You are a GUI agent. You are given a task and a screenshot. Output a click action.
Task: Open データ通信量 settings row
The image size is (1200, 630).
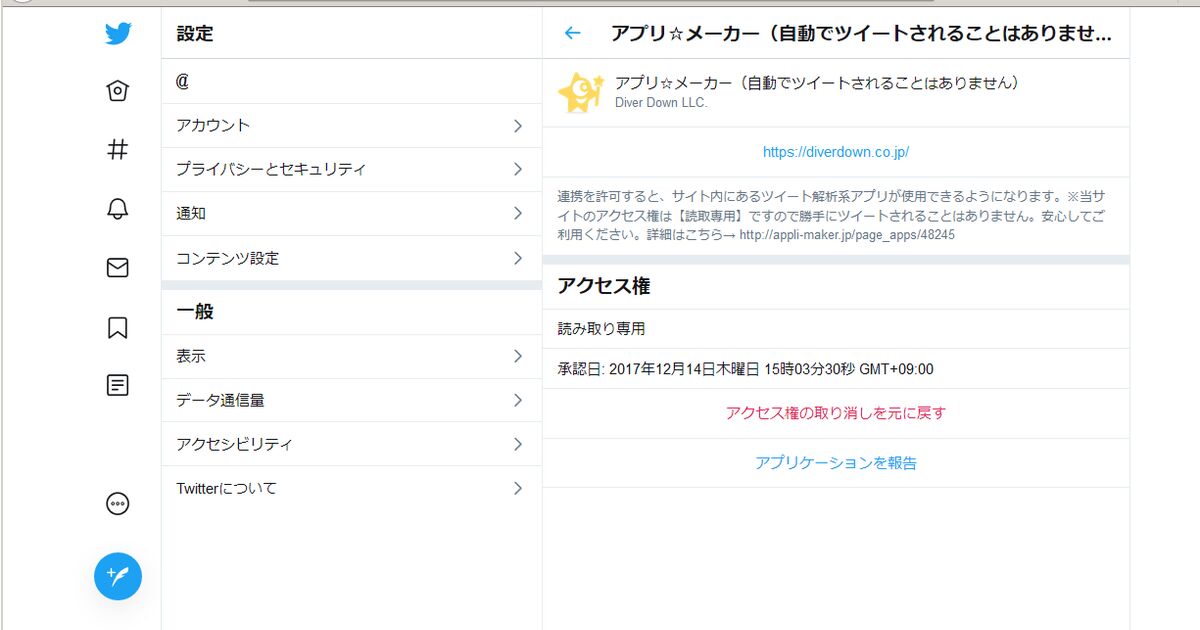pyautogui.click(x=351, y=400)
